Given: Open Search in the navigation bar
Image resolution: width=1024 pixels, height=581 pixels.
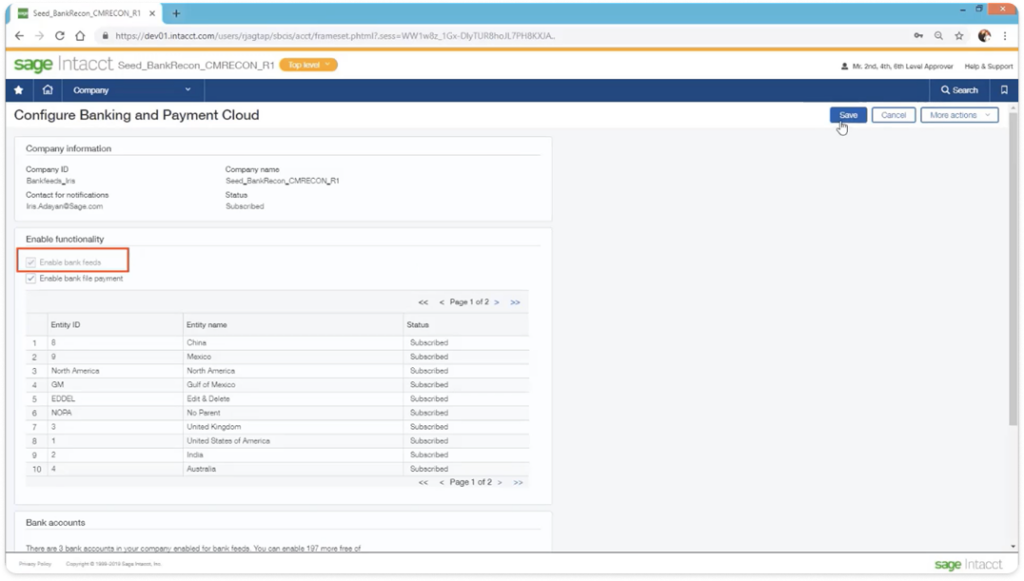Looking at the screenshot, I should point(959,90).
